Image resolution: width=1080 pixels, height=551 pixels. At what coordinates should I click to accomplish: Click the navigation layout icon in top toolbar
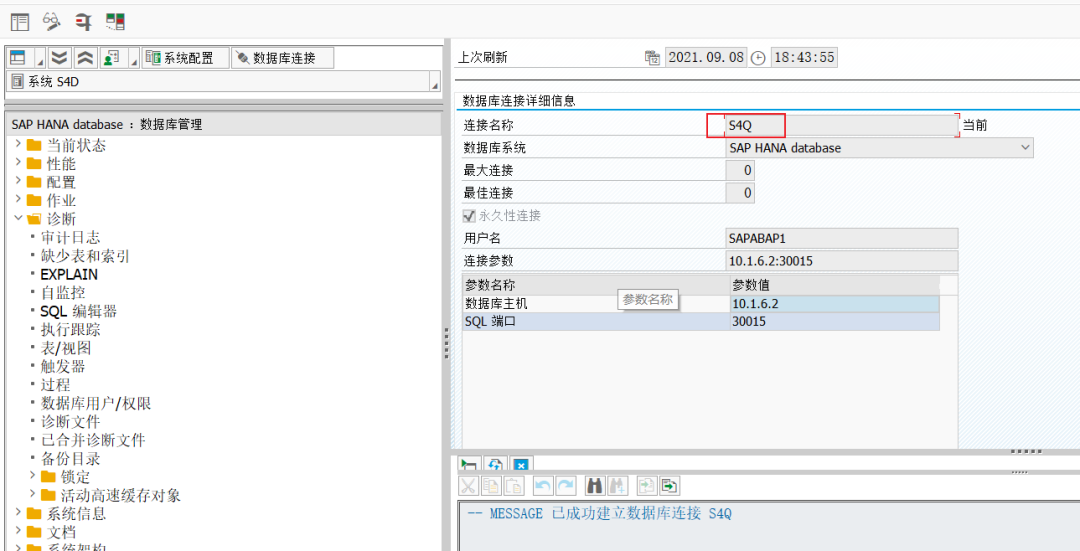coord(20,22)
